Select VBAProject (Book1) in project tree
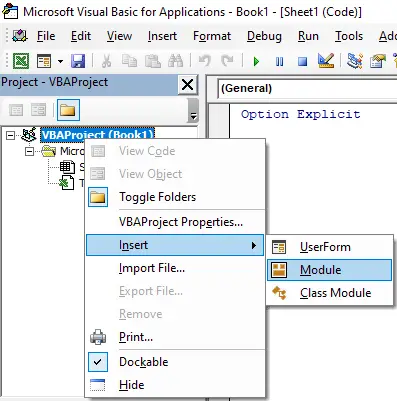The image size is (397, 401). click(97, 135)
